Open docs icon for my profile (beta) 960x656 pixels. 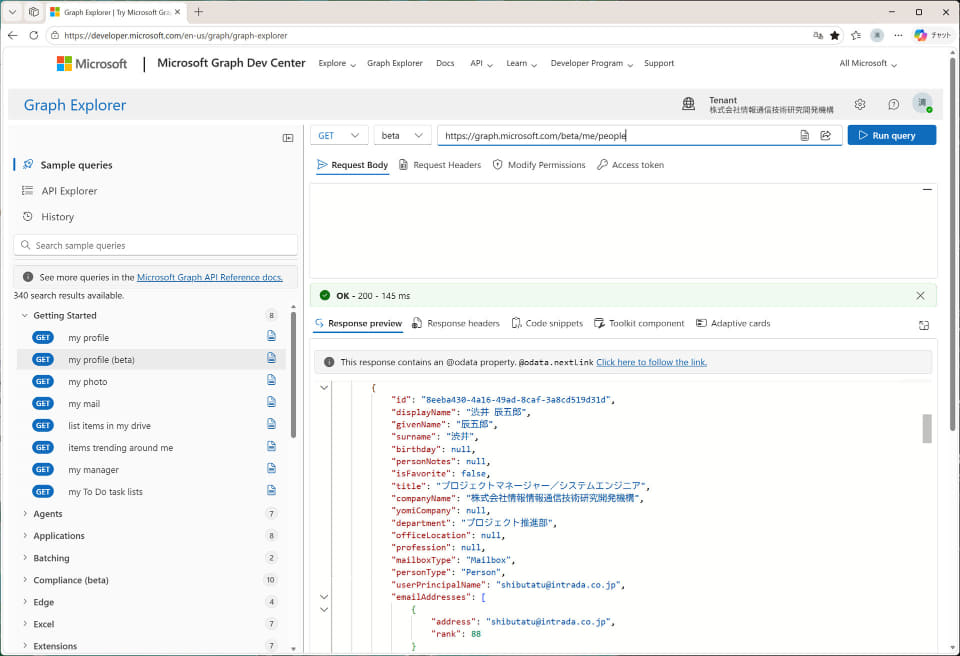click(271, 358)
